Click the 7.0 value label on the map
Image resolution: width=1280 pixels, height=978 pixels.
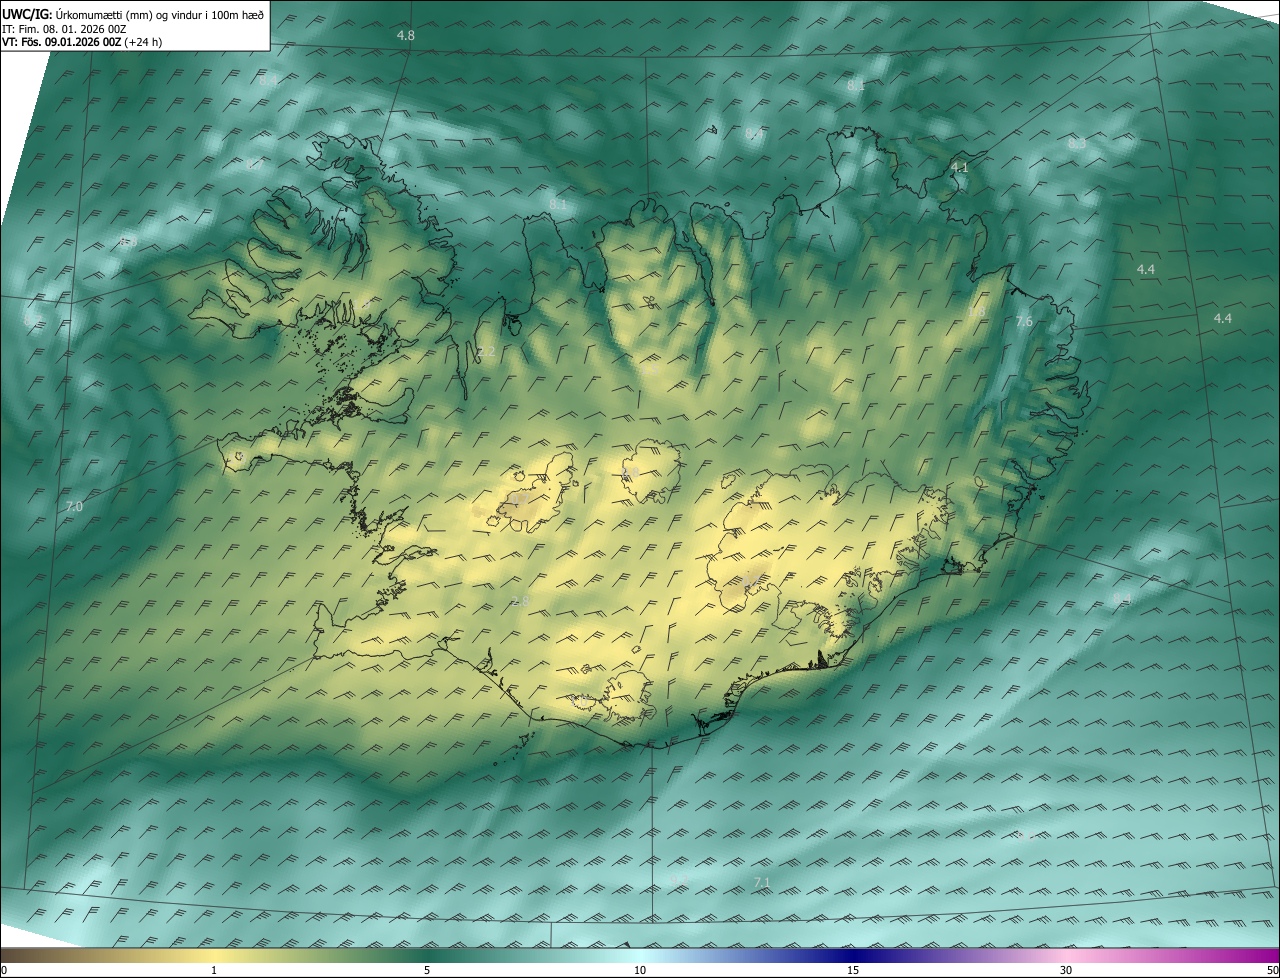point(74,507)
